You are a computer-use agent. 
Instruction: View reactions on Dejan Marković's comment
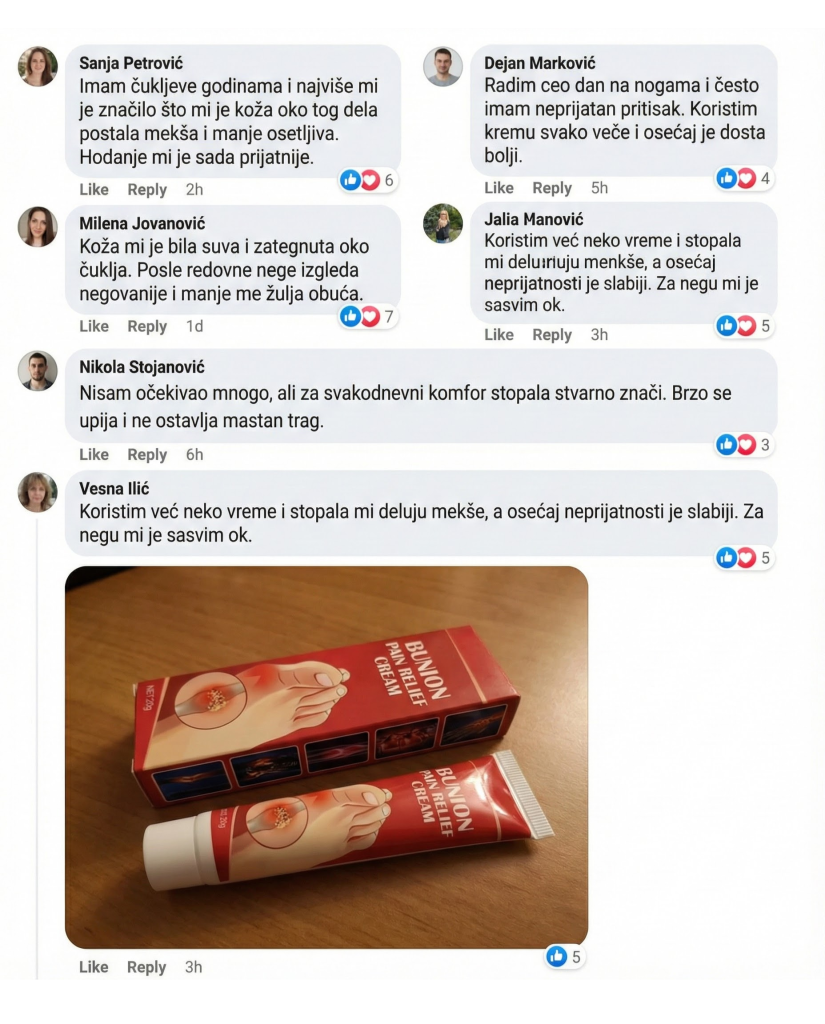point(744,178)
